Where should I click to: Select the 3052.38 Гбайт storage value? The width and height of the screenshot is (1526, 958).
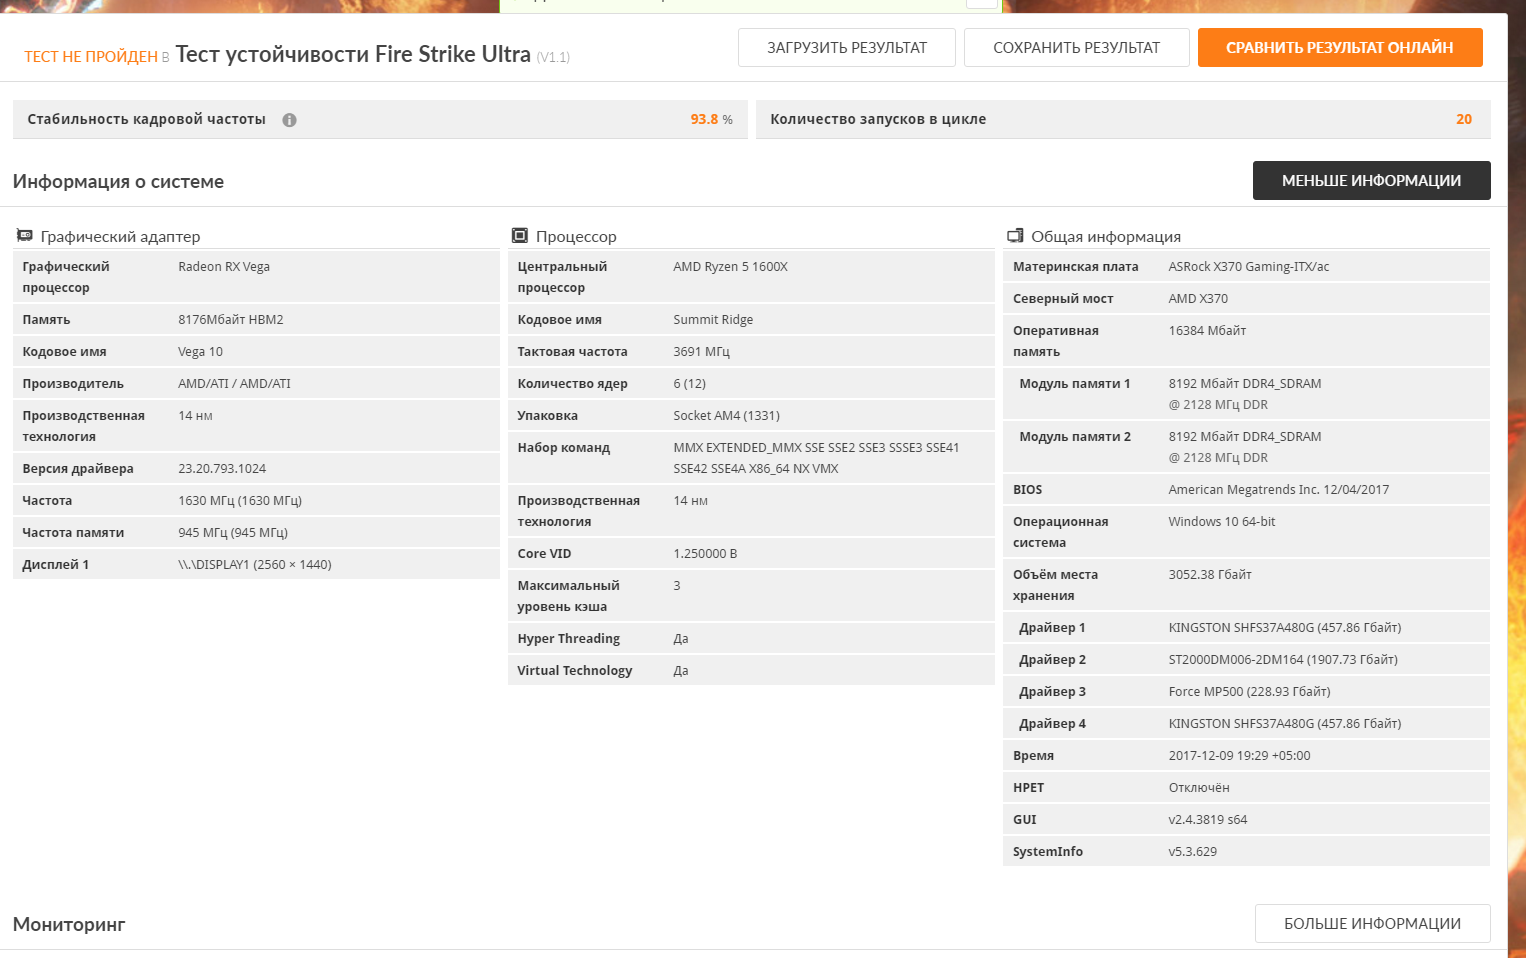click(1210, 575)
